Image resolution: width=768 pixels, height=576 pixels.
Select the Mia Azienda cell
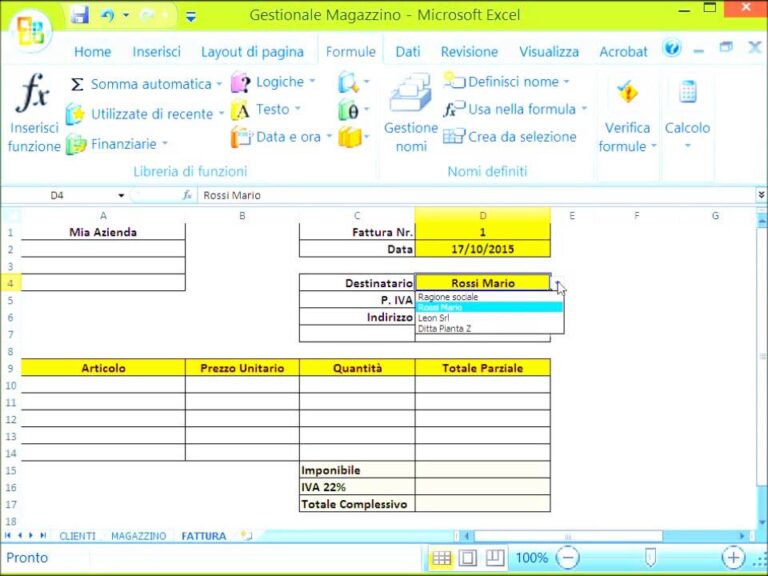[103, 232]
